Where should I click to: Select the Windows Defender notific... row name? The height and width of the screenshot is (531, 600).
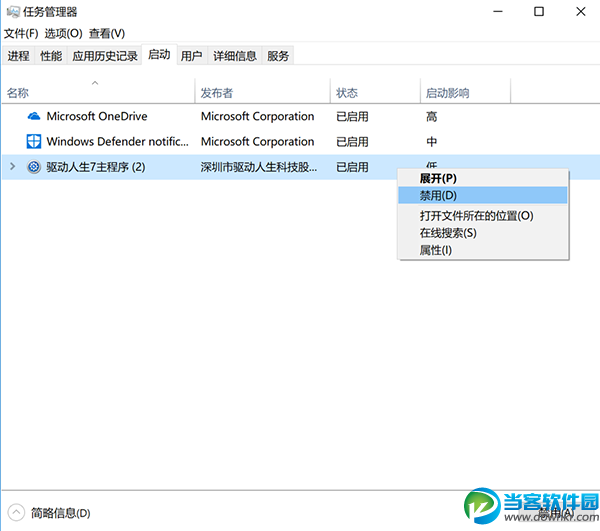(x=117, y=142)
